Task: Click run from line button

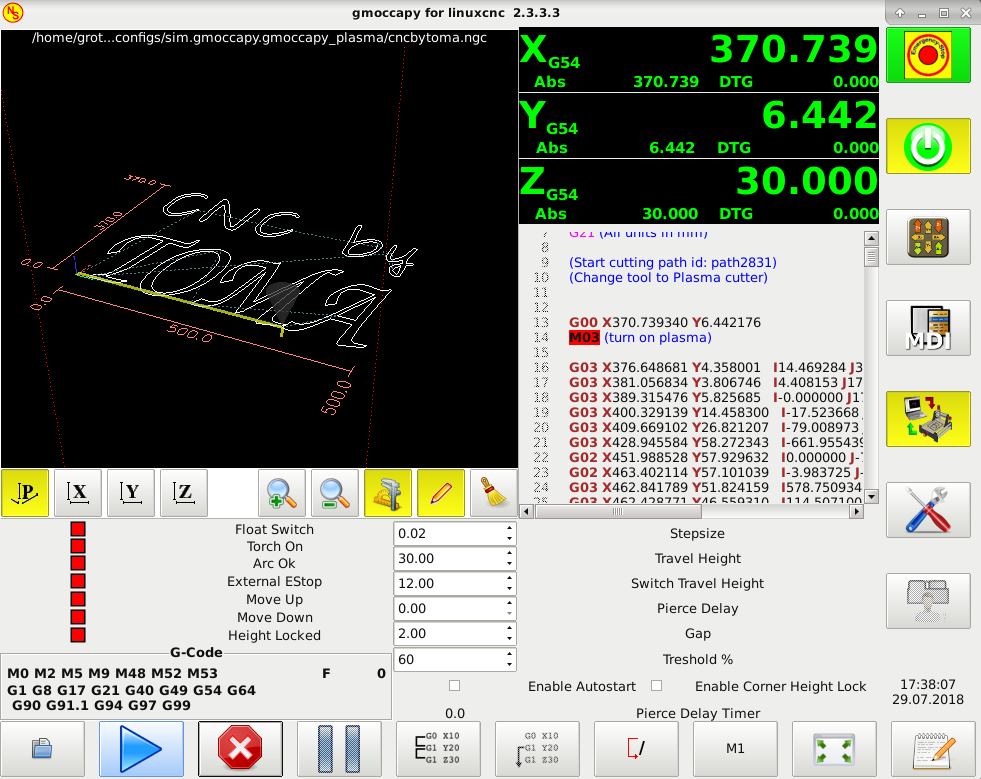Action: pyautogui.click(x=537, y=748)
